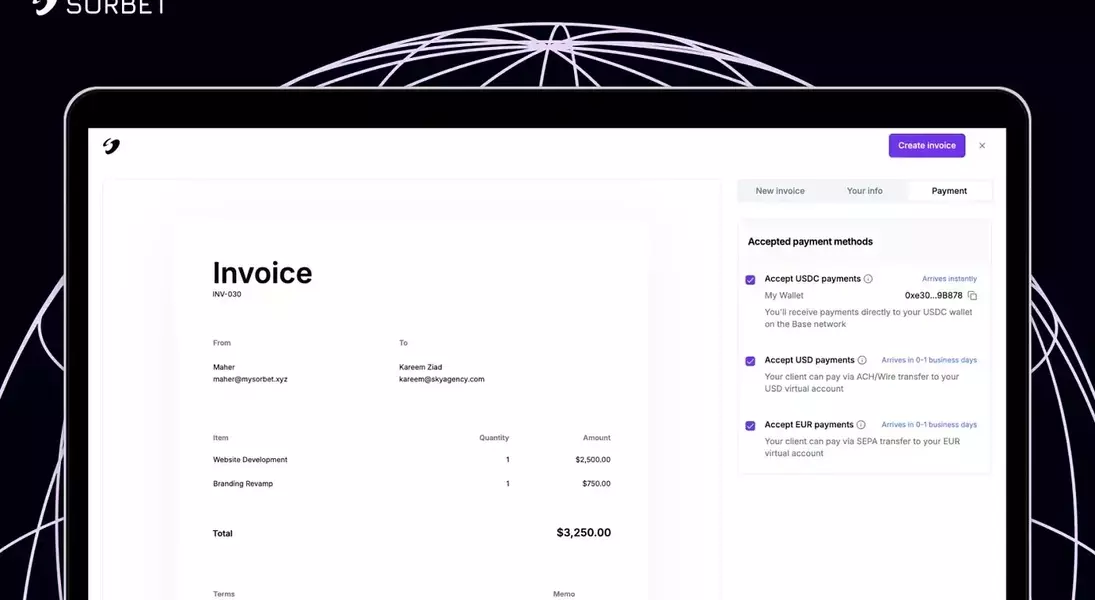
Task: Click the invoice number INV-030
Action: (227, 295)
